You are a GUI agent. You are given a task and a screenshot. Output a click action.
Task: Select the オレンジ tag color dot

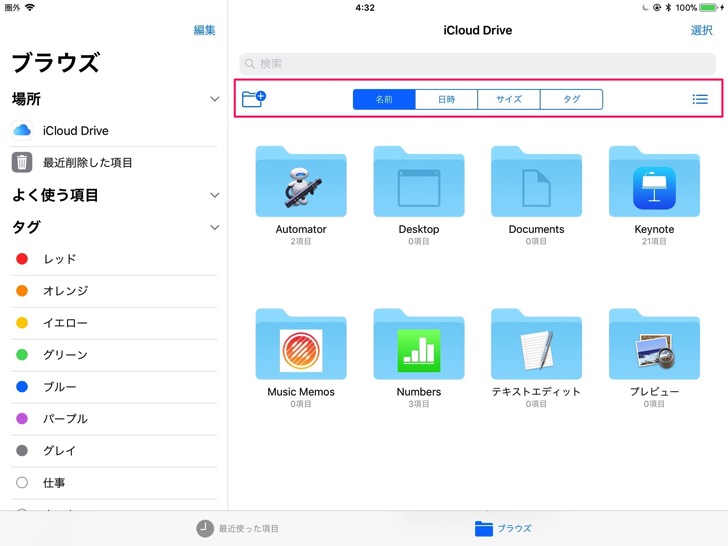(x=22, y=291)
